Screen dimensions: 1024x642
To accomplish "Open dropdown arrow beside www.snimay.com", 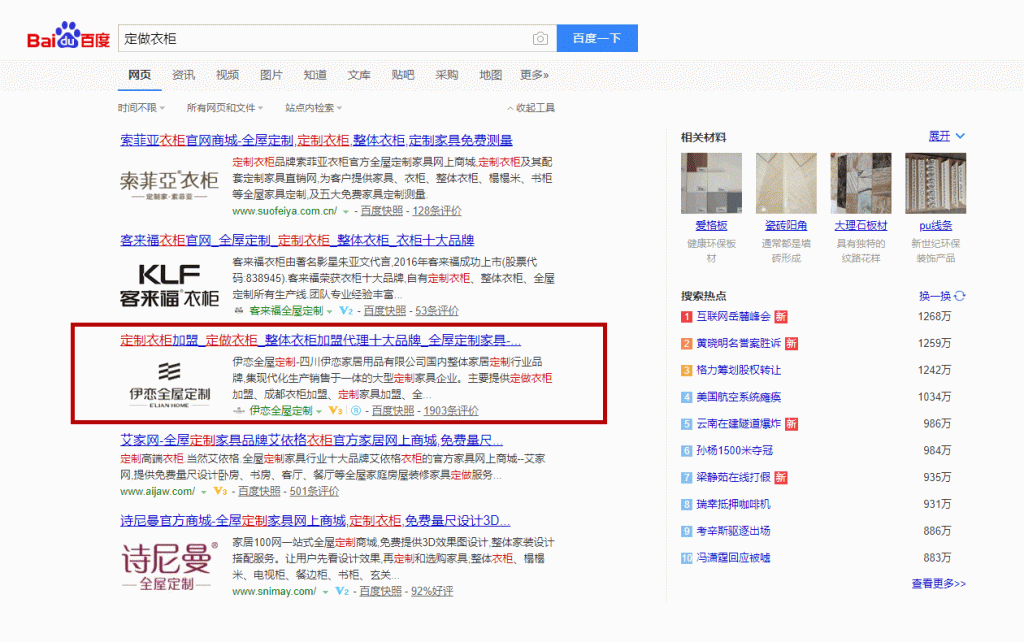I will coord(325,592).
